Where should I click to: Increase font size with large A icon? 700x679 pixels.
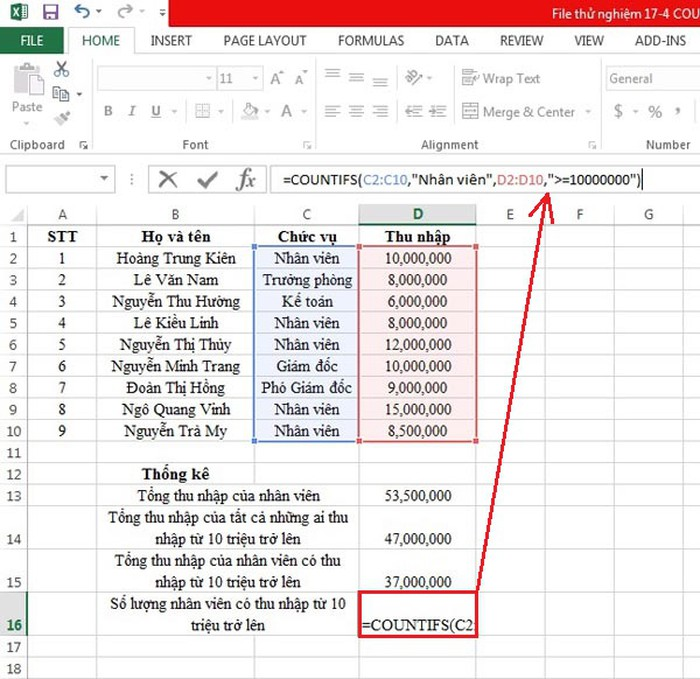(276, 79)
